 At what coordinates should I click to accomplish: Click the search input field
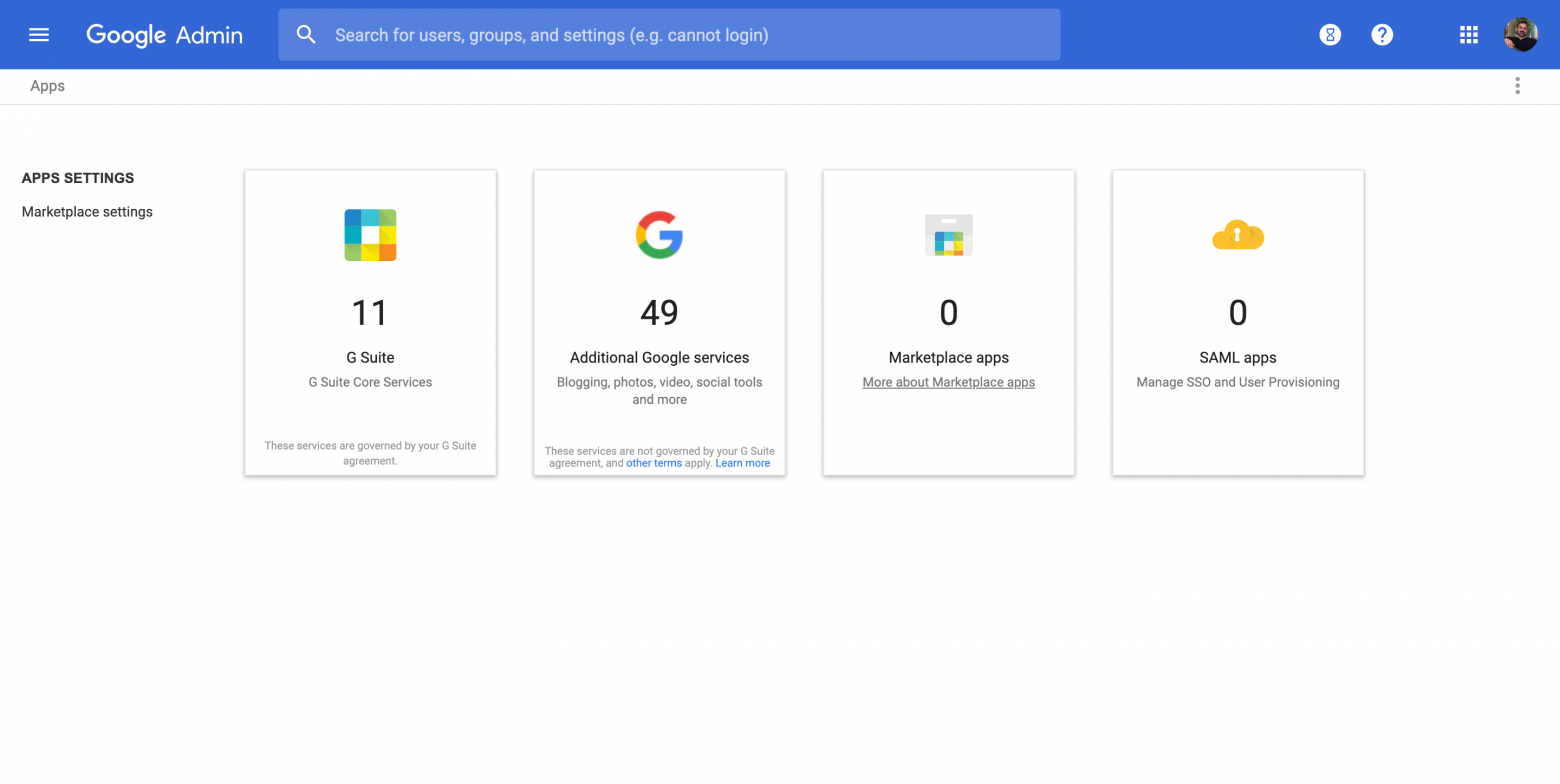coord(668,34)
